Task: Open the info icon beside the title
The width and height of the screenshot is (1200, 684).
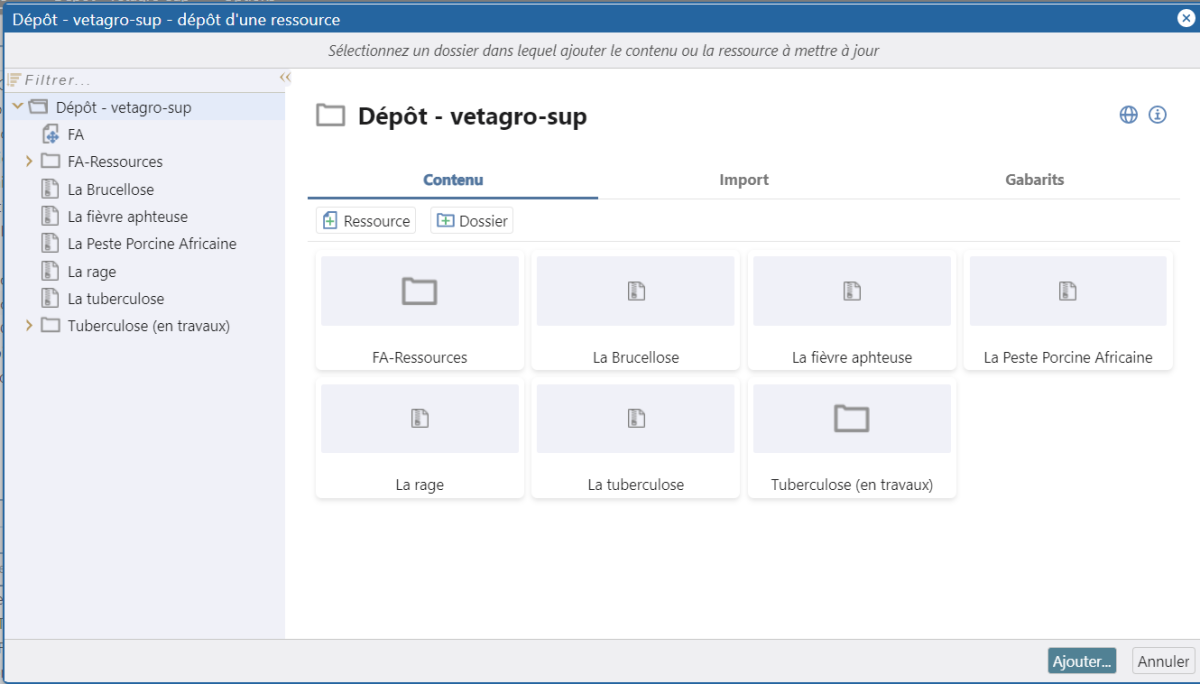Action: point(1157,115)
